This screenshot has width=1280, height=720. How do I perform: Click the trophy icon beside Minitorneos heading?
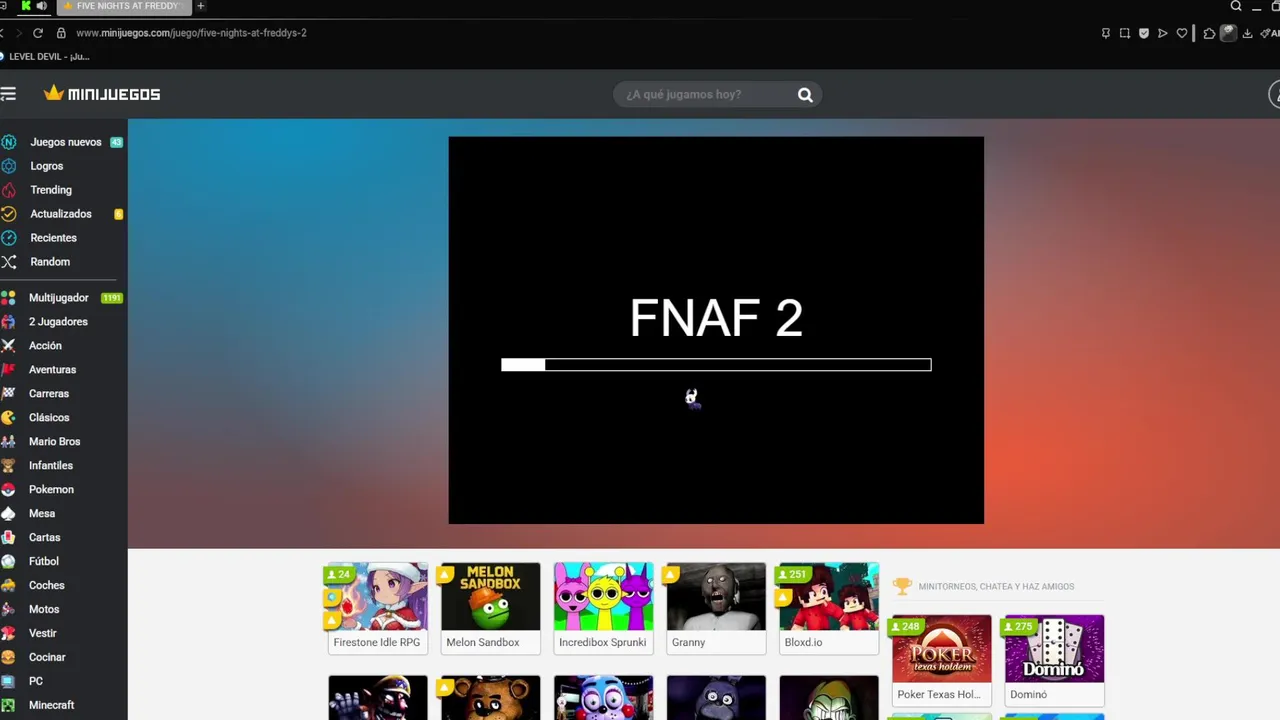coord(902,586)
